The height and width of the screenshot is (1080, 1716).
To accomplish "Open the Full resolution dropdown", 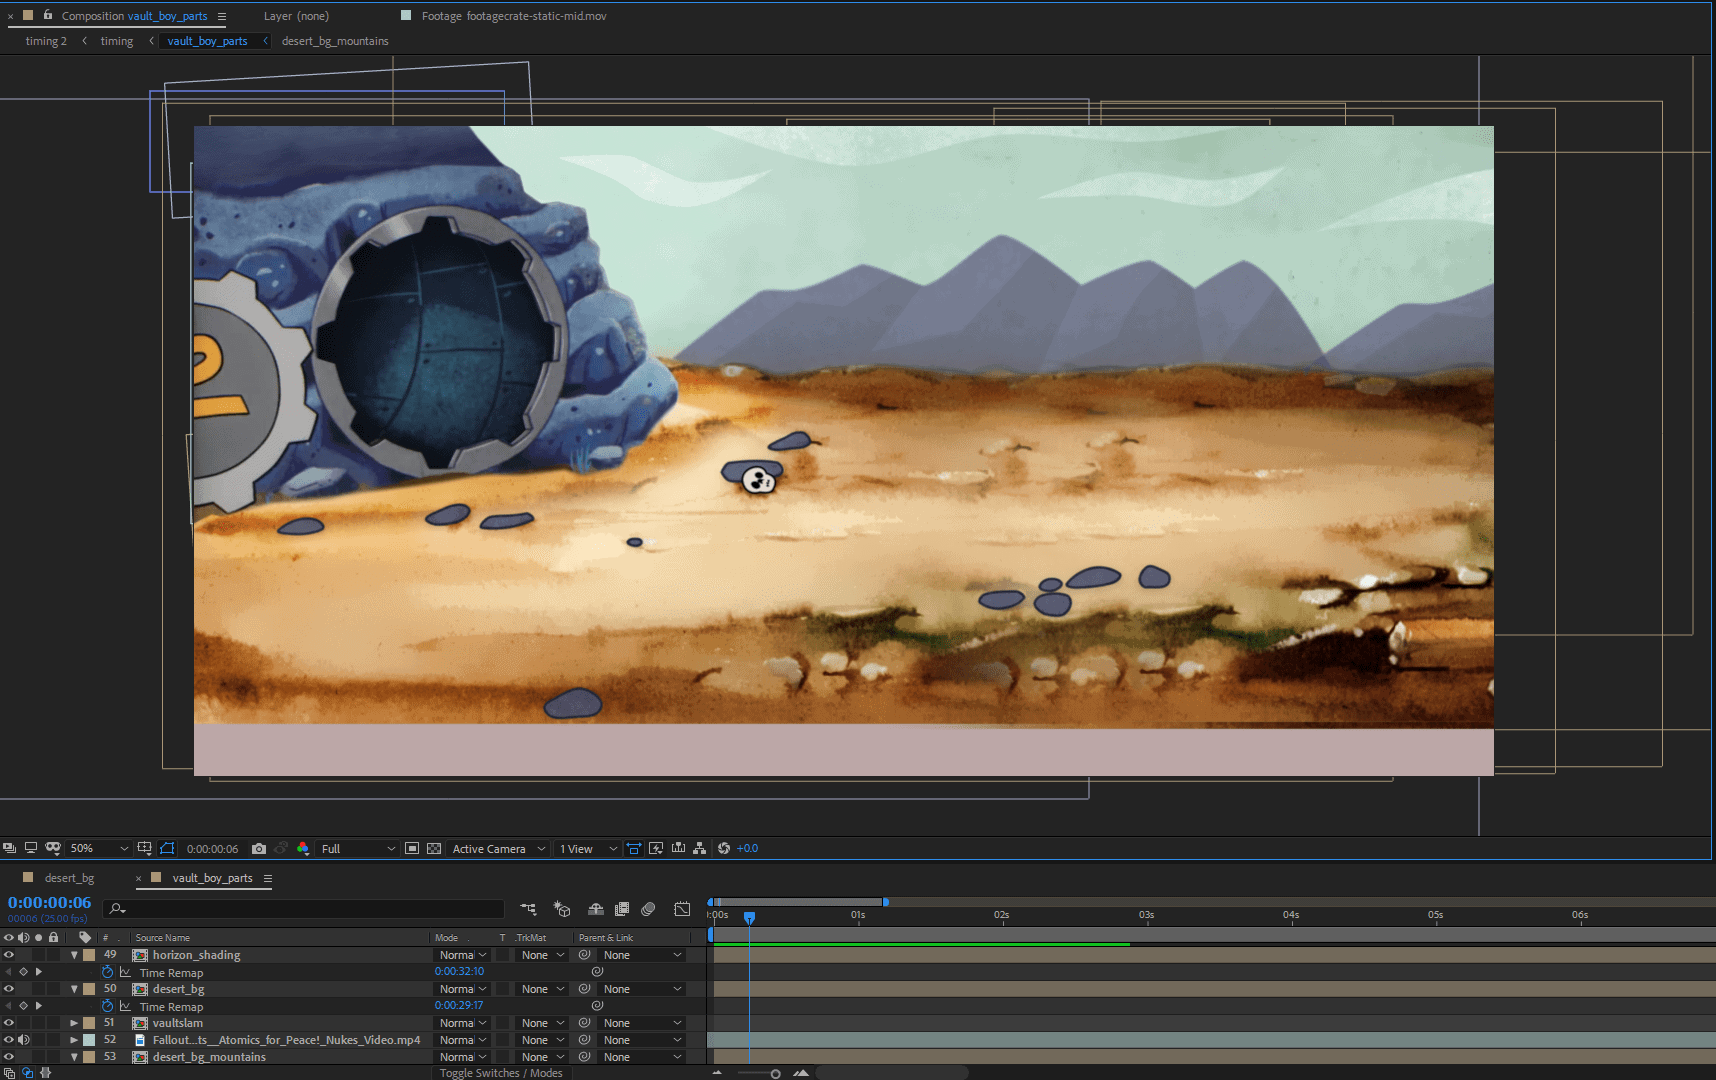I will point(358,848).
